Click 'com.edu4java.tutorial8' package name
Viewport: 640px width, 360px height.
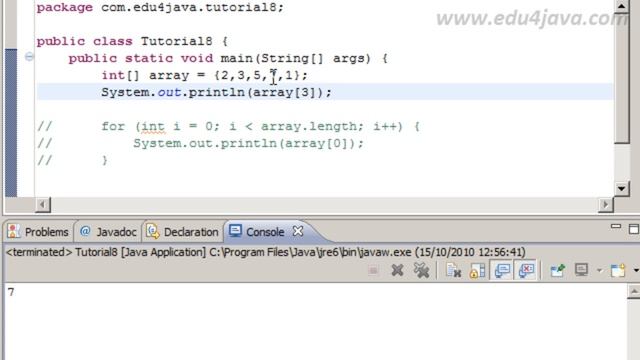click(189, 7)
